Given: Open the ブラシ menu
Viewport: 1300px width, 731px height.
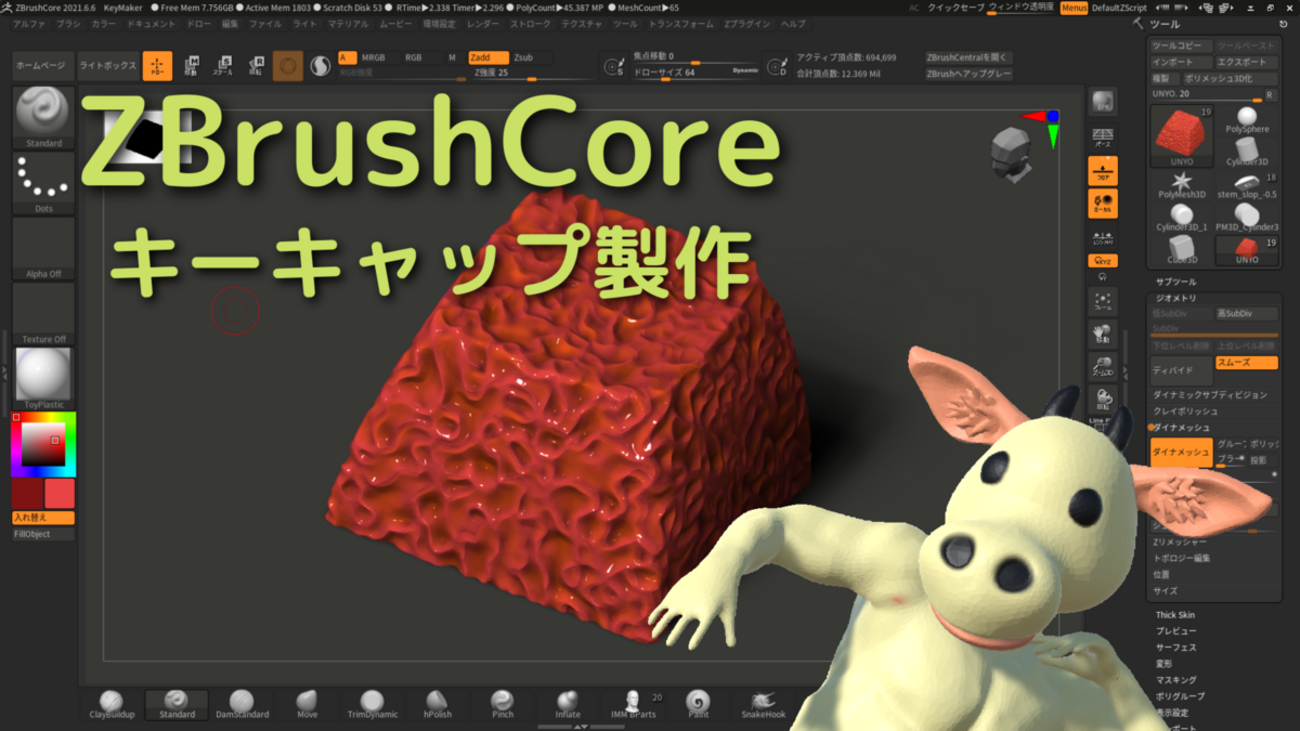Looking at the screenshot, I should pos(68,24).
